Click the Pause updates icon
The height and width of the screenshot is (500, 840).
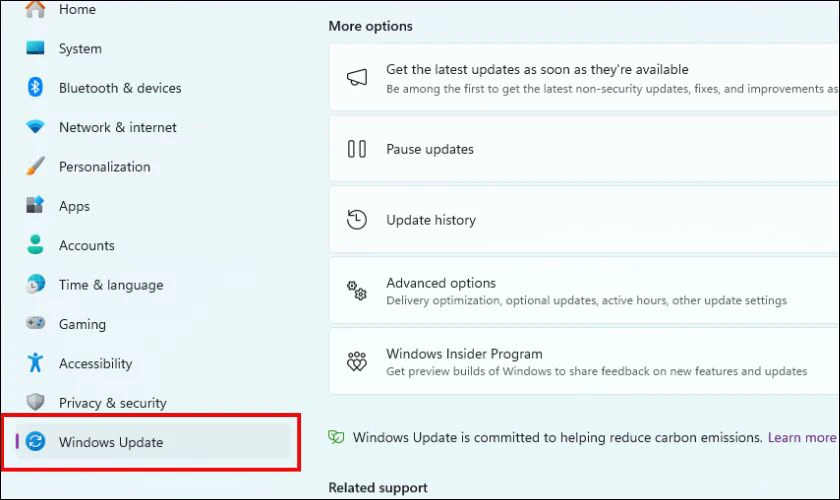(x=357, y=149)
